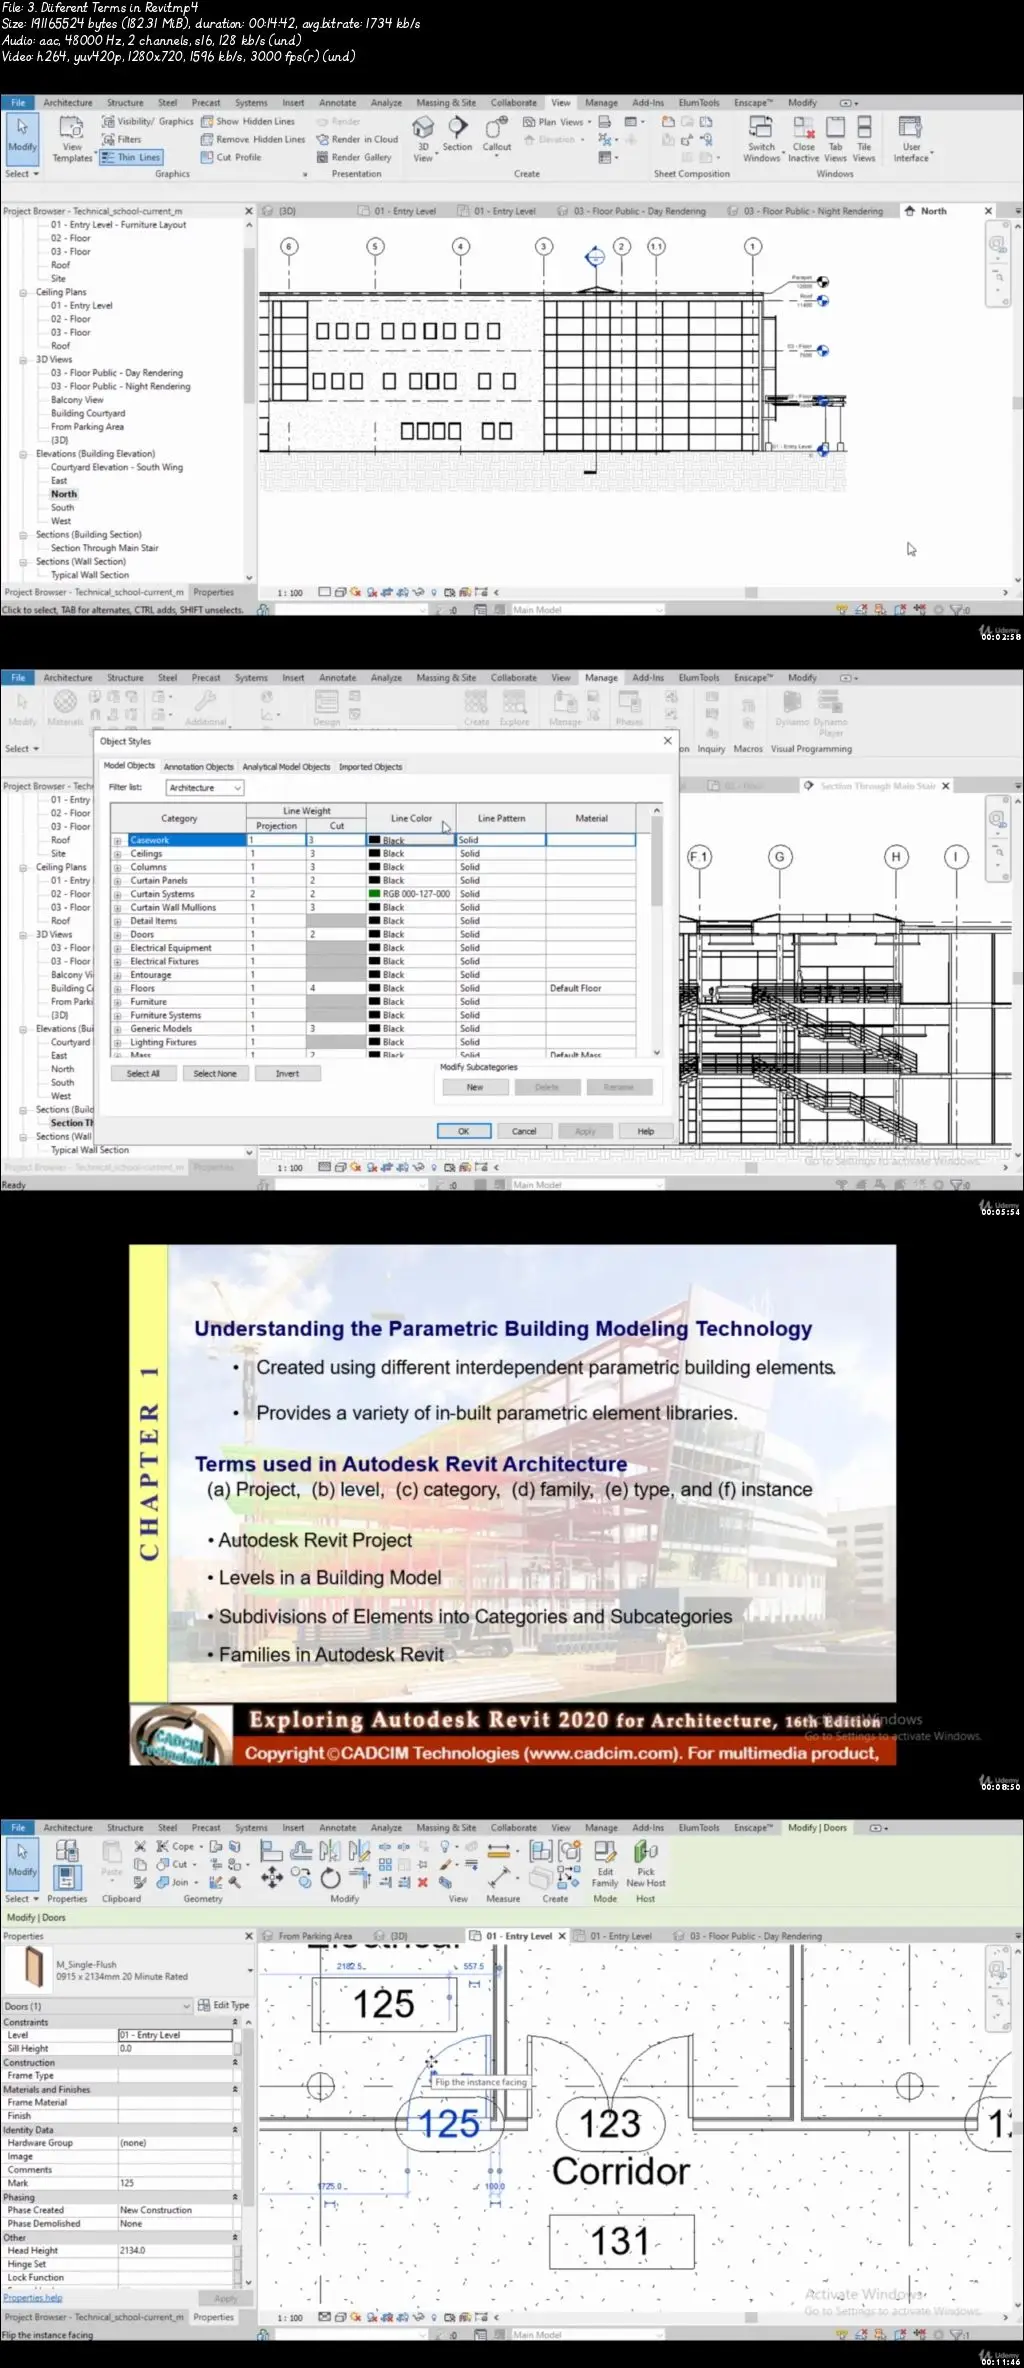Open the Render Gallery
1024x2368 pixels.
pos(354,157)
